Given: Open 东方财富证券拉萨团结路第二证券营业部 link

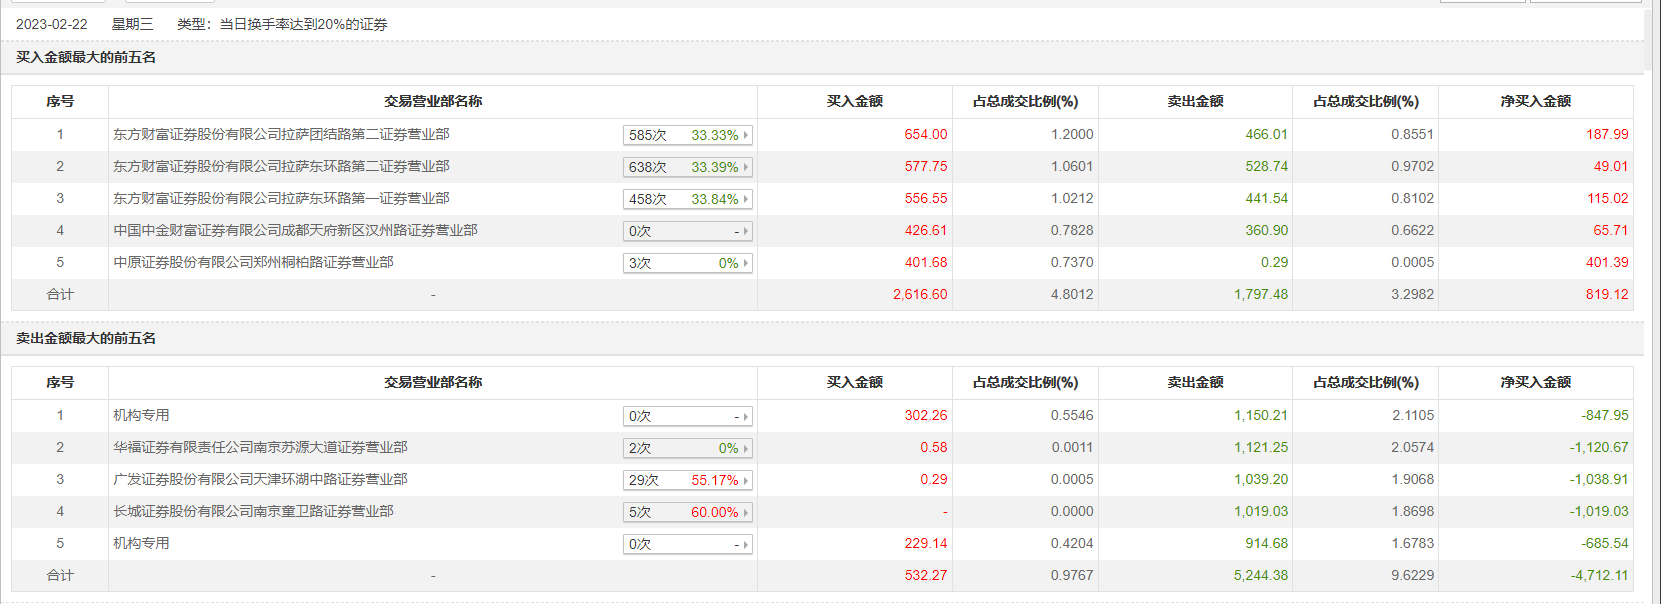Looking at the screenshot, I should (281, 134).
